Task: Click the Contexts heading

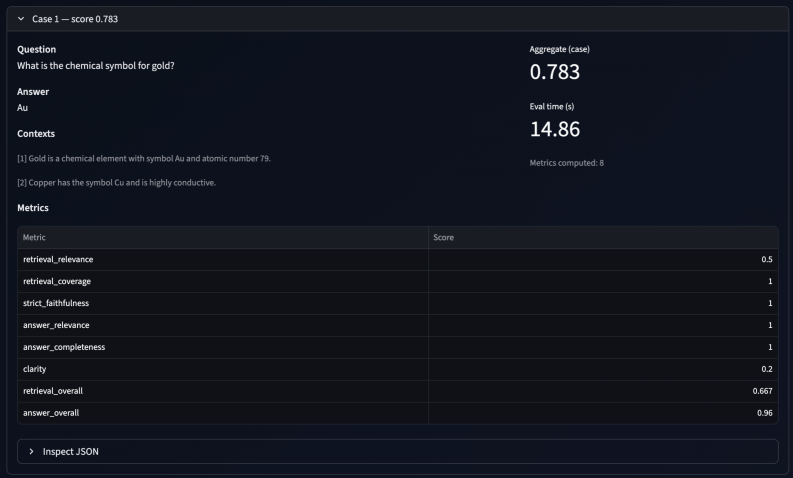Action: (36, 134)
